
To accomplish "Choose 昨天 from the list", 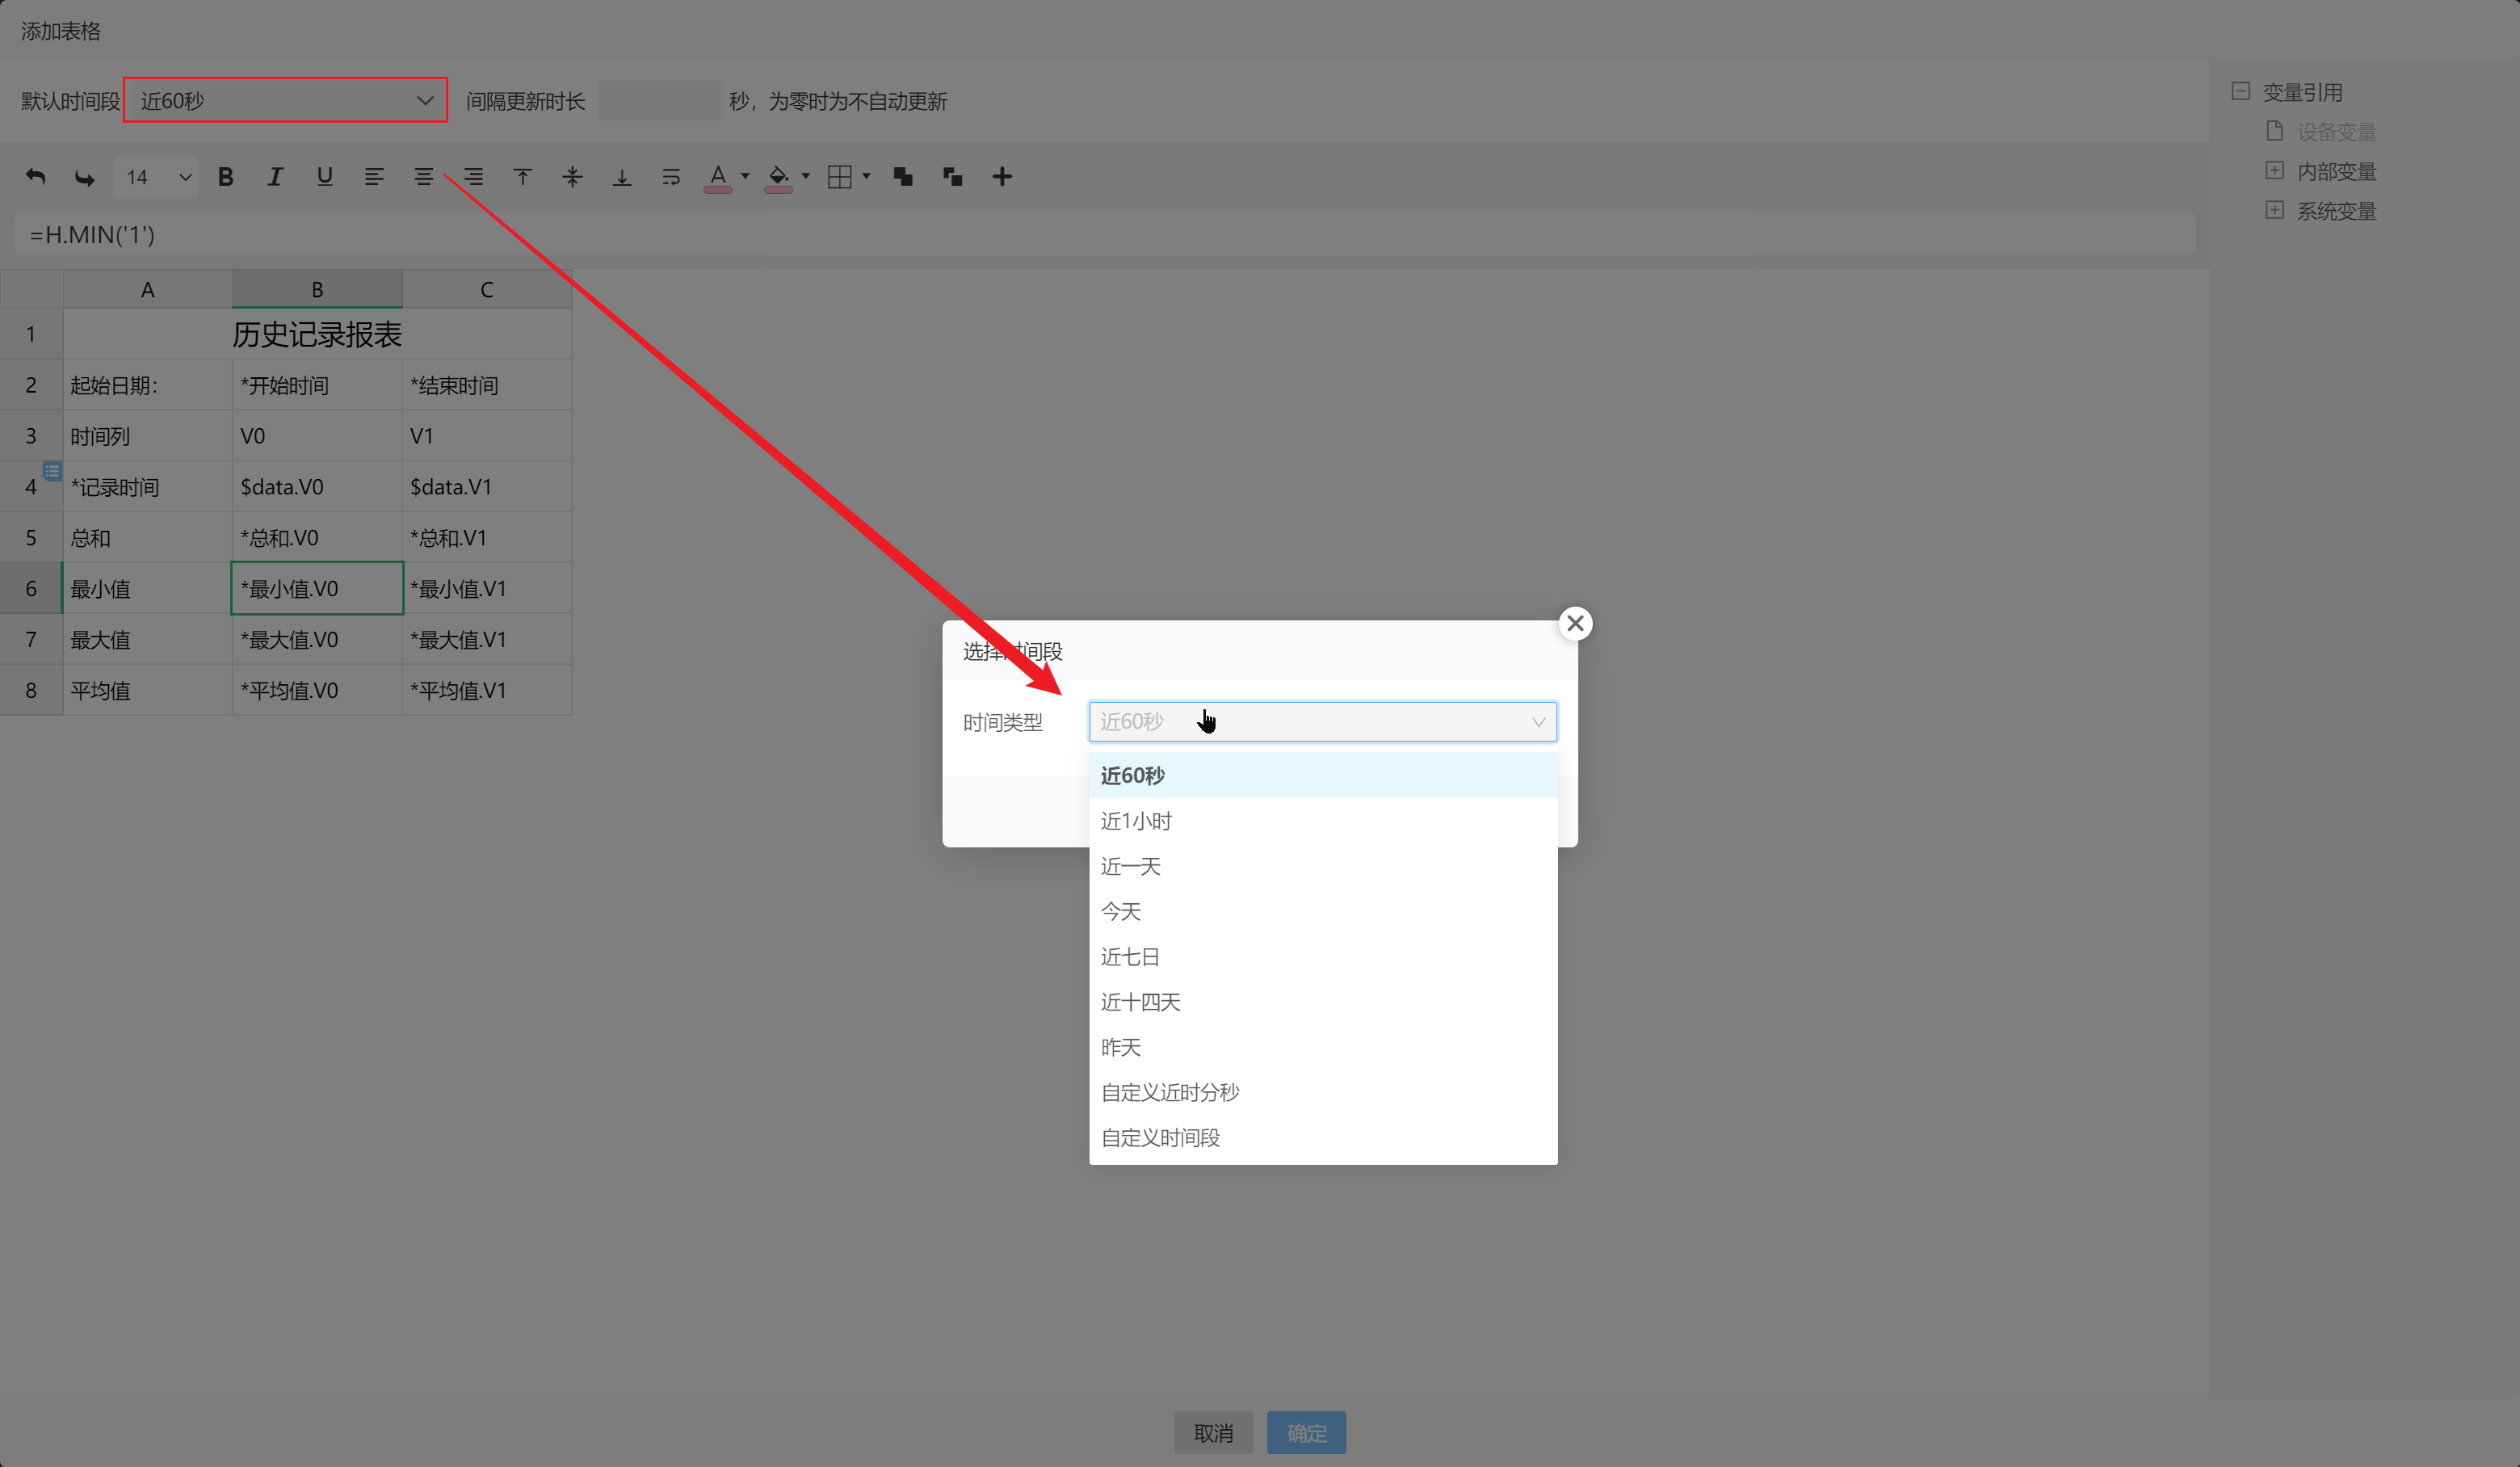I will pos(1322,1047).
